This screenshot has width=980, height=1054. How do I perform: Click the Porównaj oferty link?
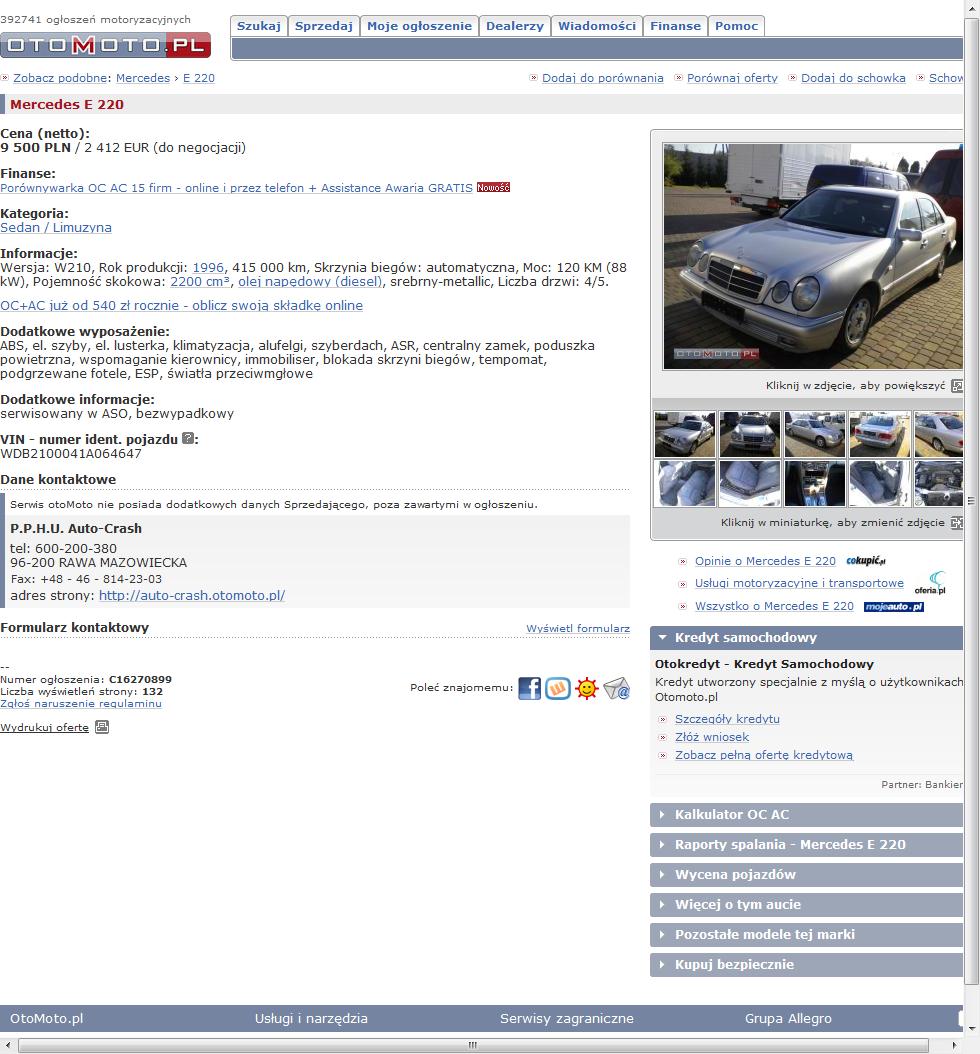[x=732, y=78]
